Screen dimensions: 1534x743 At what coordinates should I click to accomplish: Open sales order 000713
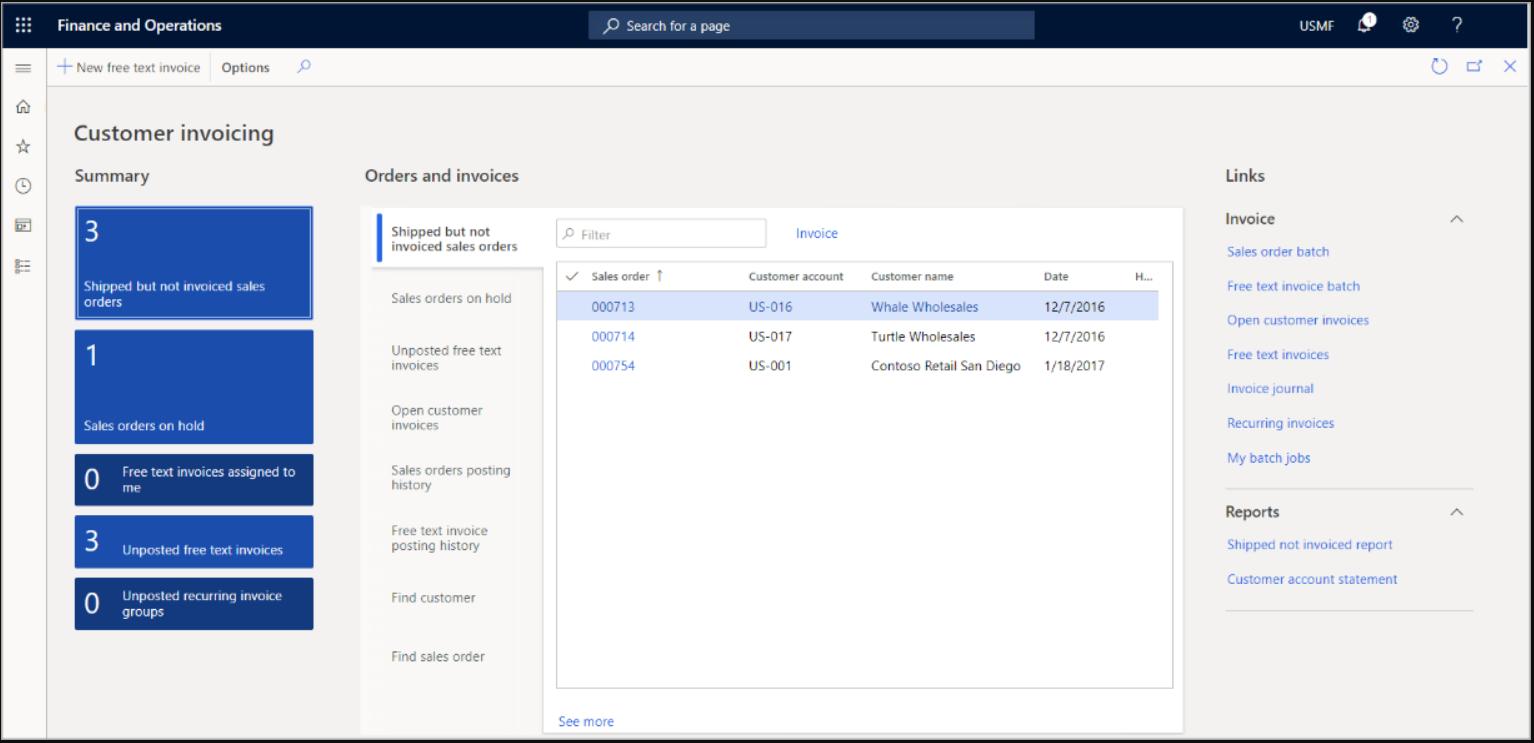613,307
